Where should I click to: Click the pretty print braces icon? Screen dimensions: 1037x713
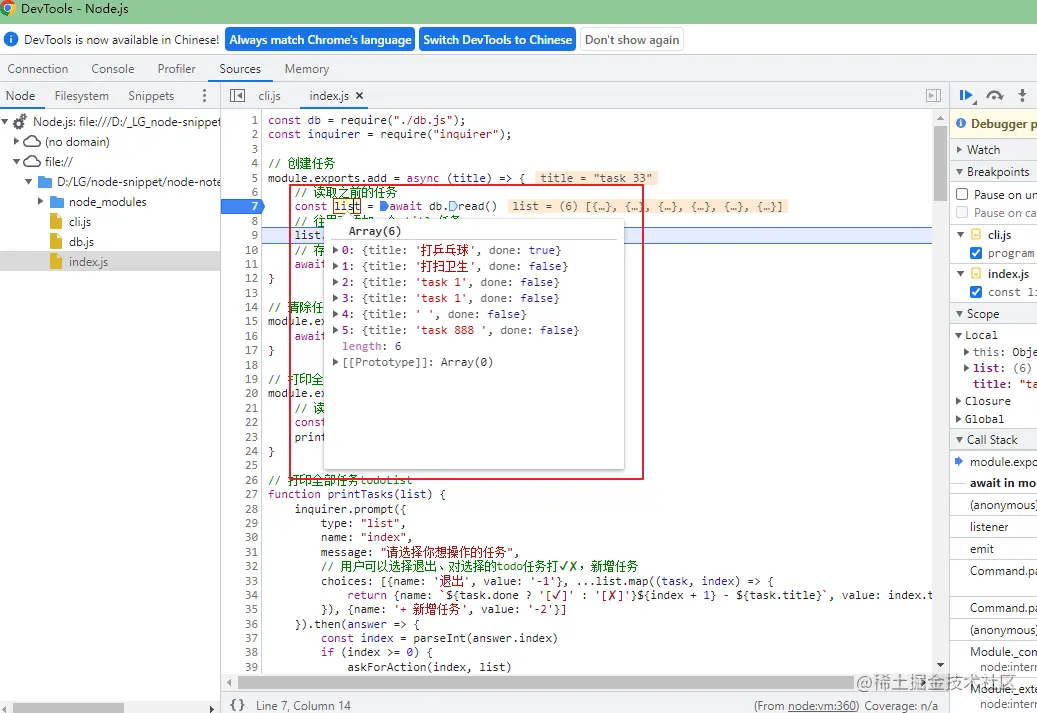[x=237, y=705]
